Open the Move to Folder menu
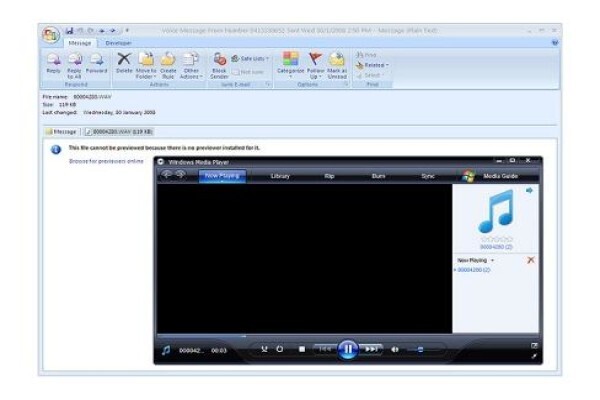 (x=146, y=65)
